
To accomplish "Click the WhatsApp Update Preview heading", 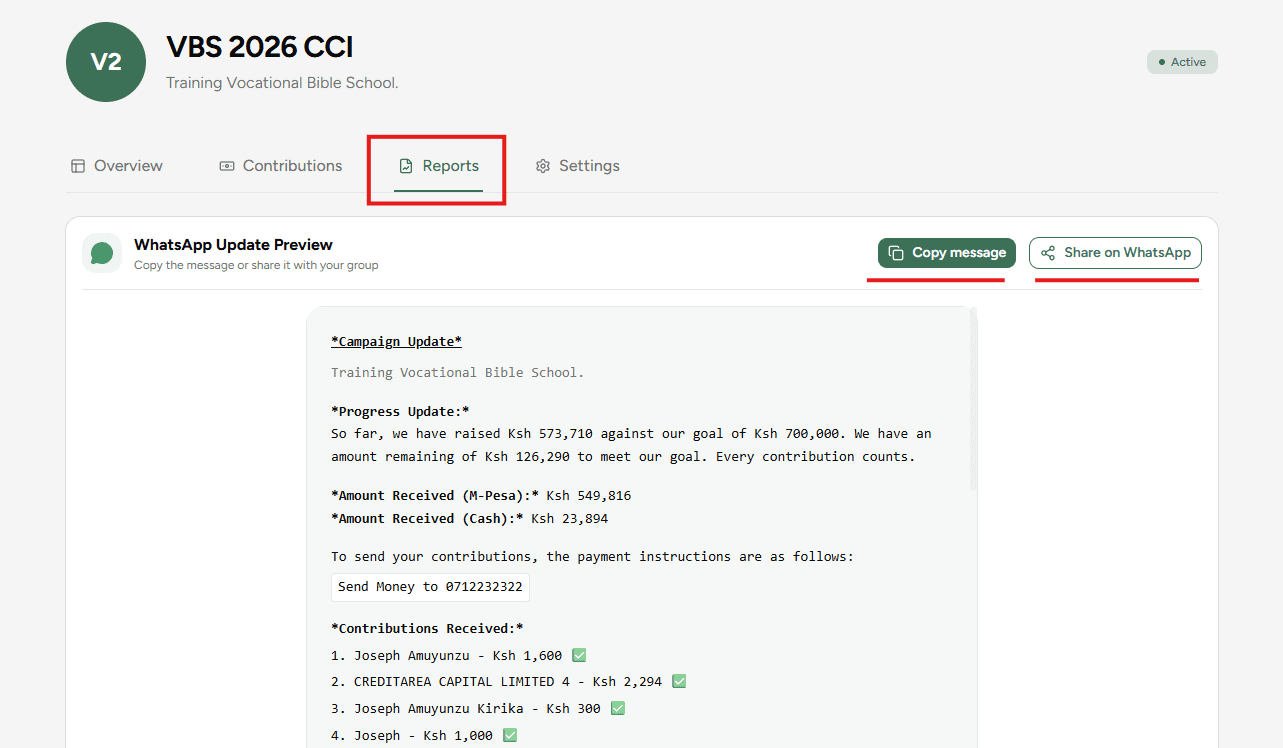I will [233, 245].
